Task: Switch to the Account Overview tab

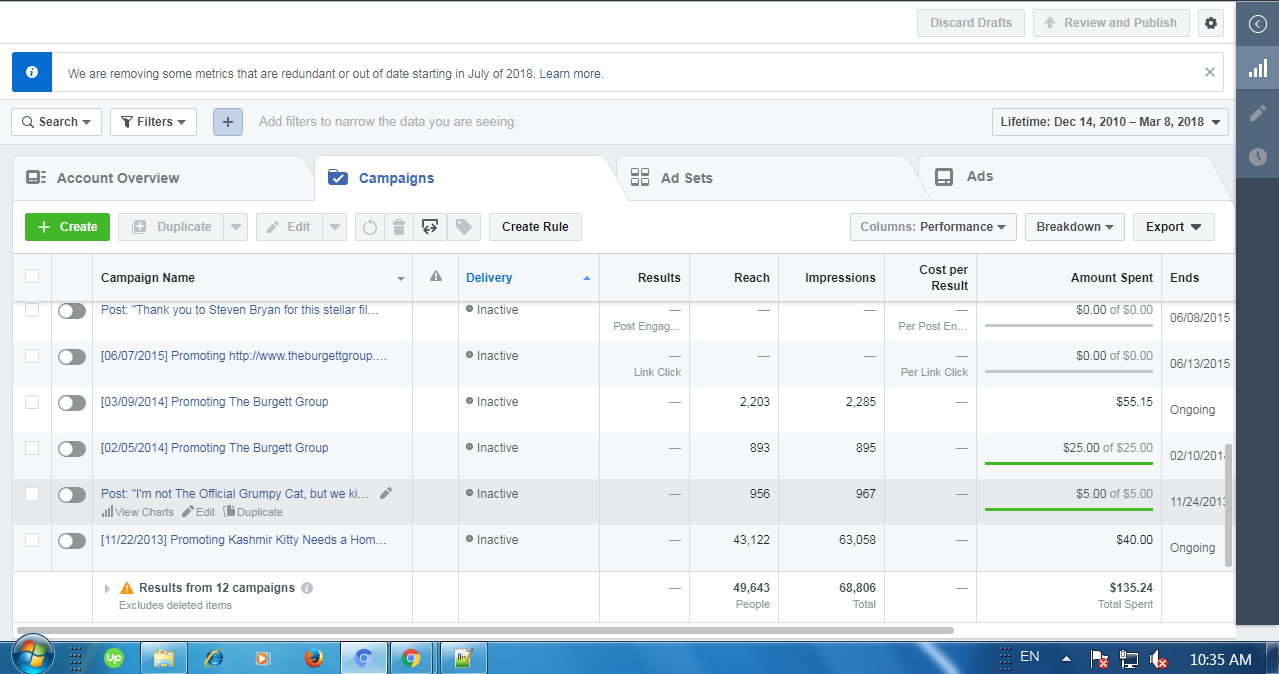Action: [117, 178]
